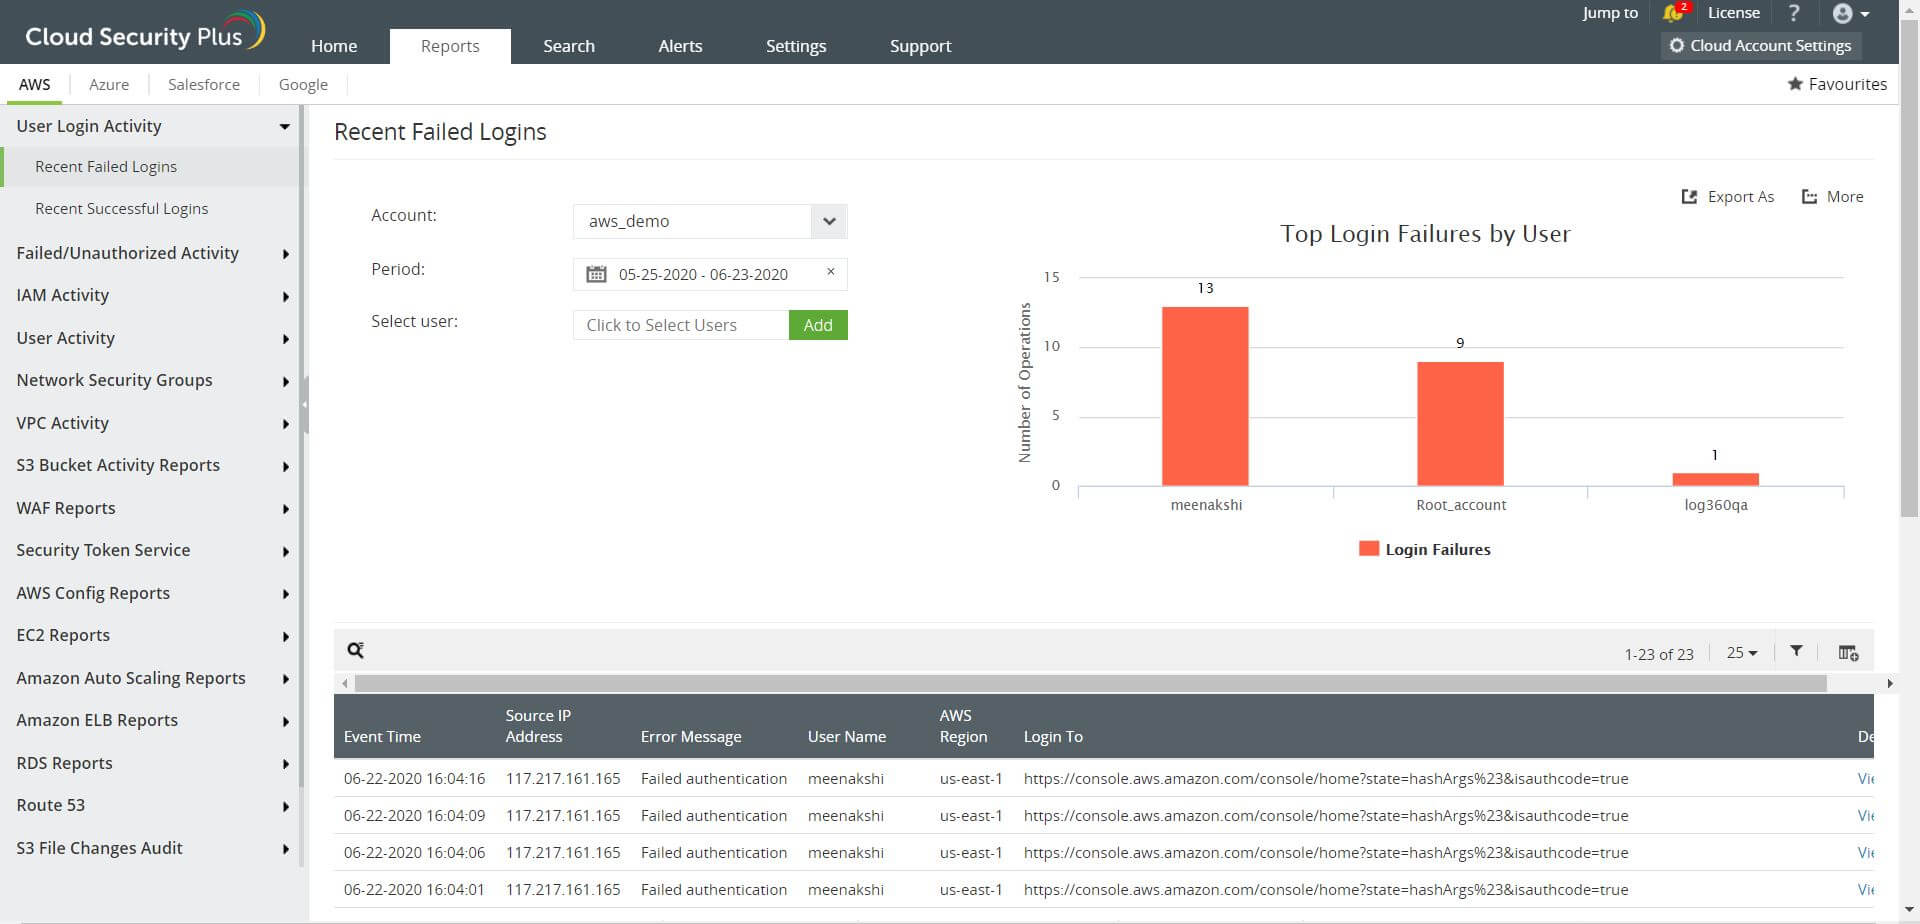1920x924 pixels.
Task: Open the More options icon
Action: pos(1811,196)
